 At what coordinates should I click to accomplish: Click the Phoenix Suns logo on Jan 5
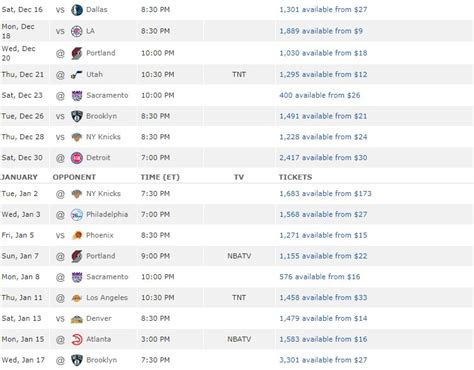[77, 235]
